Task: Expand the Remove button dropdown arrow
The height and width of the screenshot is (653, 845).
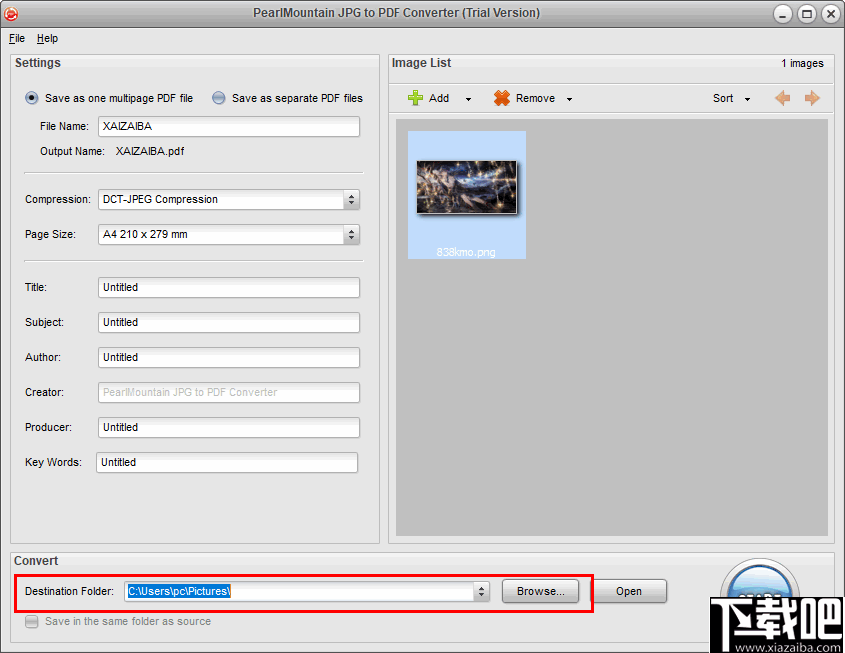Action: pyautogui.click(x=568, y=98)
